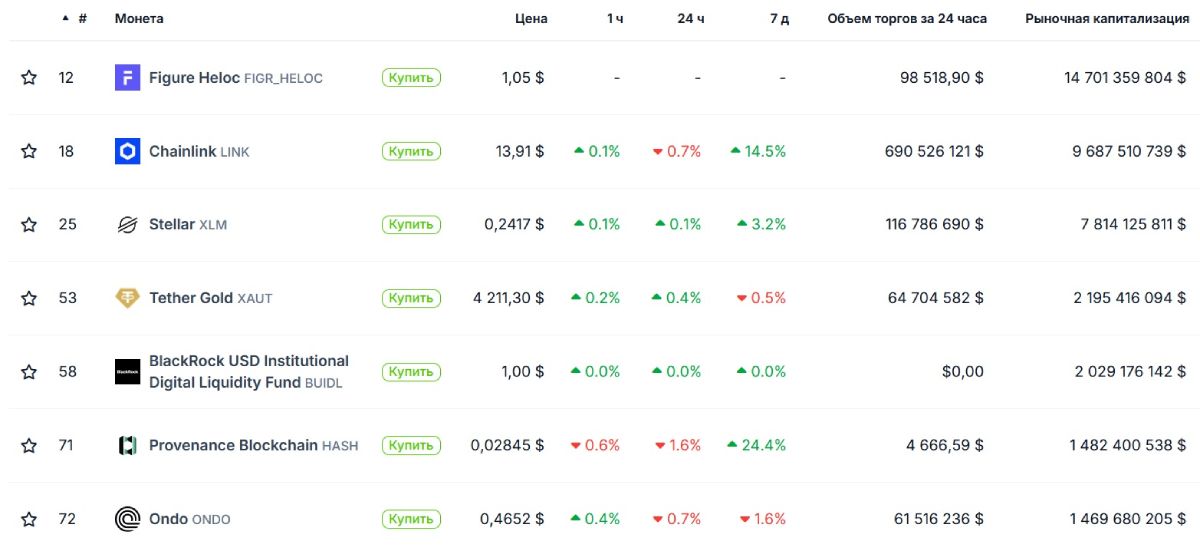This screenshot has height=551, width=1200.
Task: Star the Ondo coin row
Action: 29,519
